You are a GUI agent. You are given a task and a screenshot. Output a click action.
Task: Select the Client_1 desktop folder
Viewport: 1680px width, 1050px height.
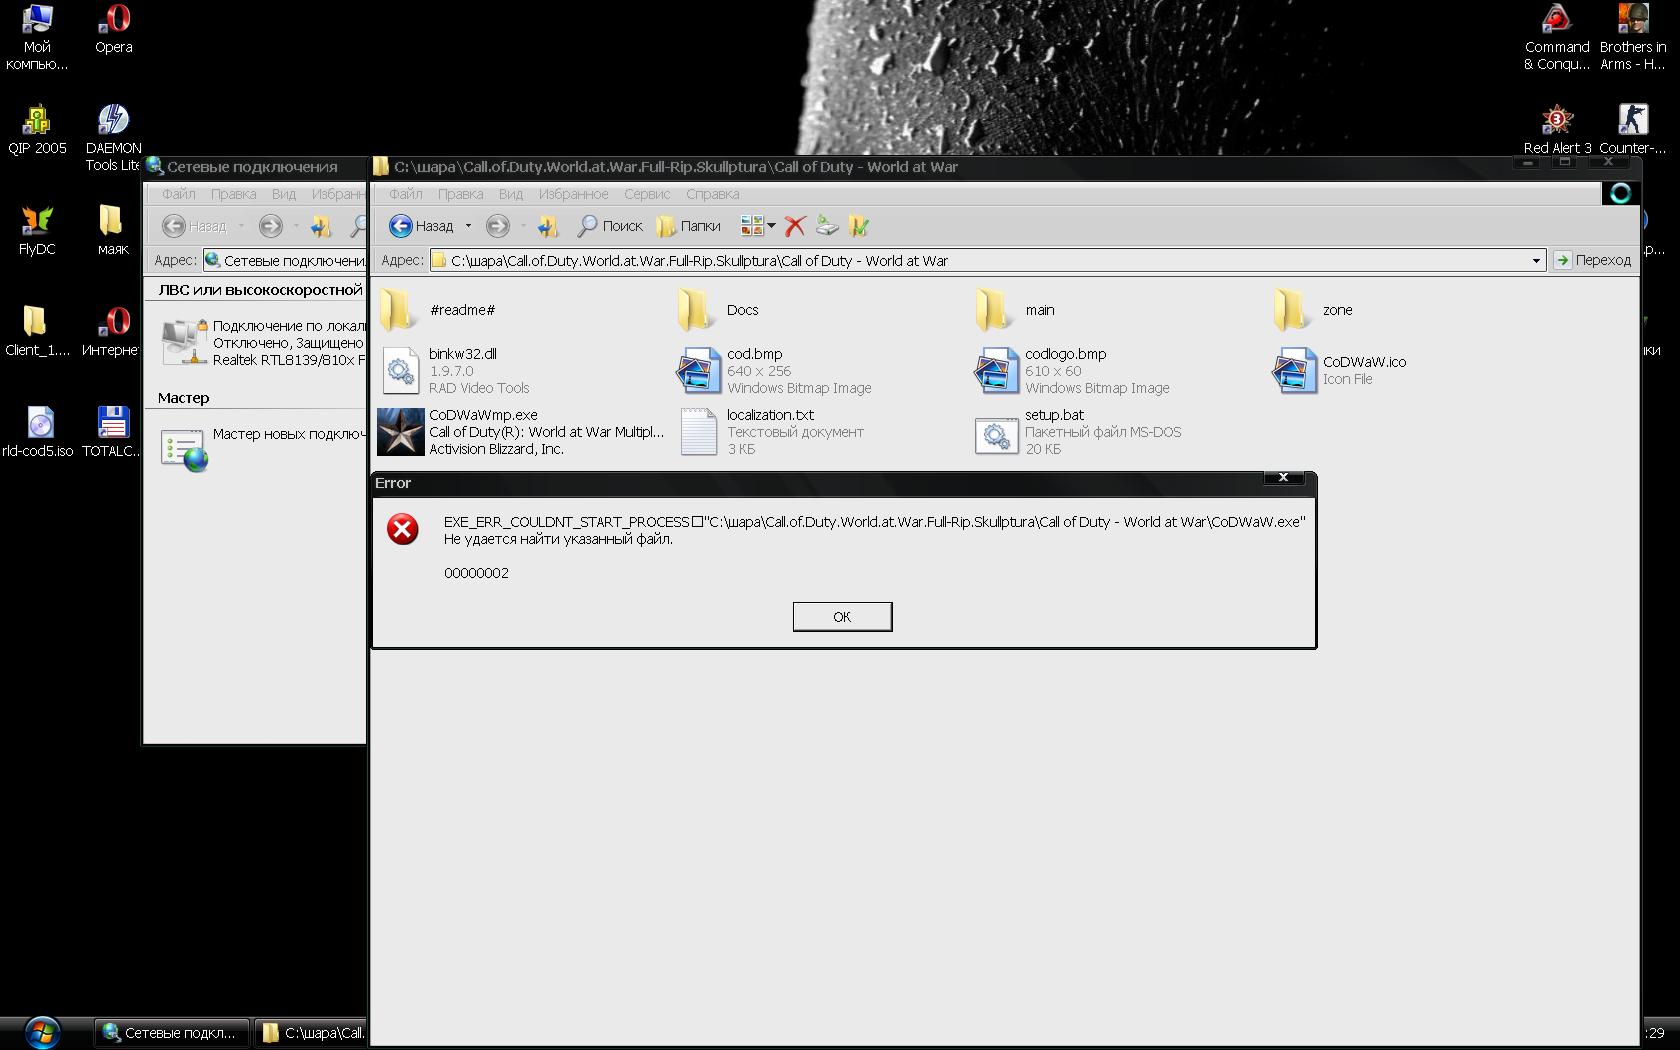pos(37,332)
